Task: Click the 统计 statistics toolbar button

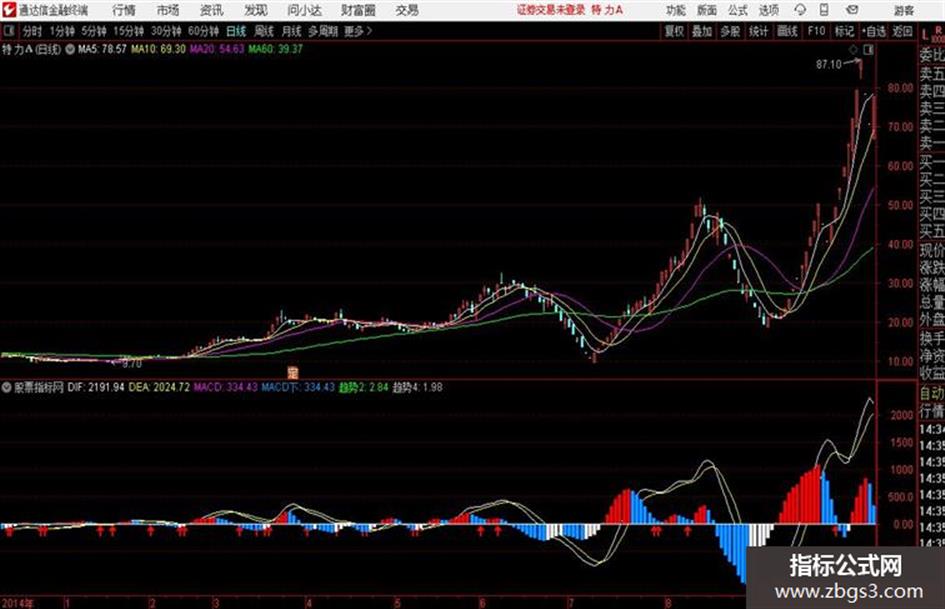Action: 759,31
